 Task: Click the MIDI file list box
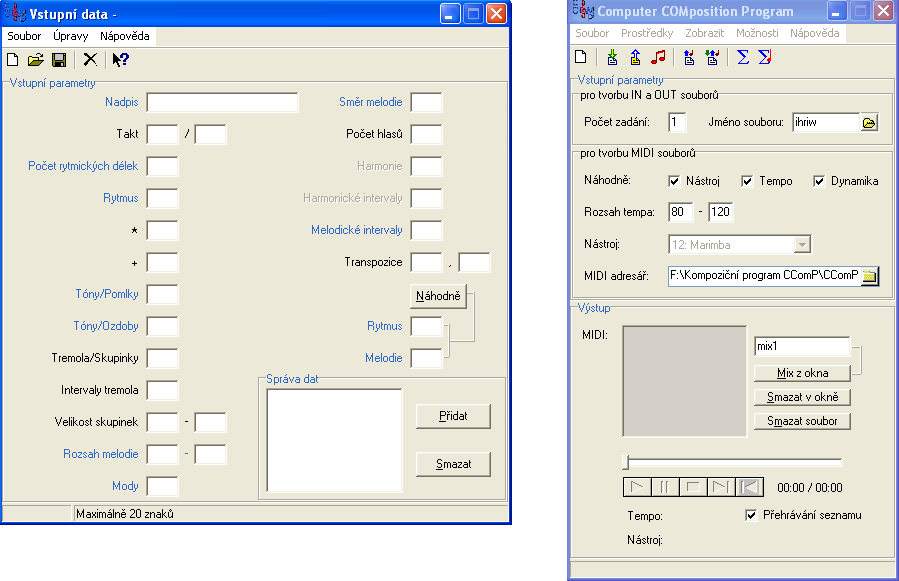(685, 381)
